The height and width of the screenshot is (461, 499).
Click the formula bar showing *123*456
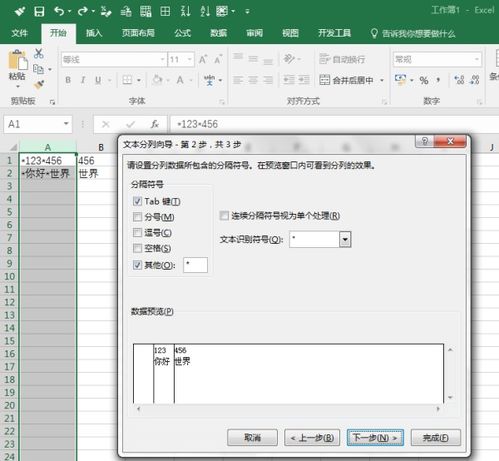tap(333, 124)
